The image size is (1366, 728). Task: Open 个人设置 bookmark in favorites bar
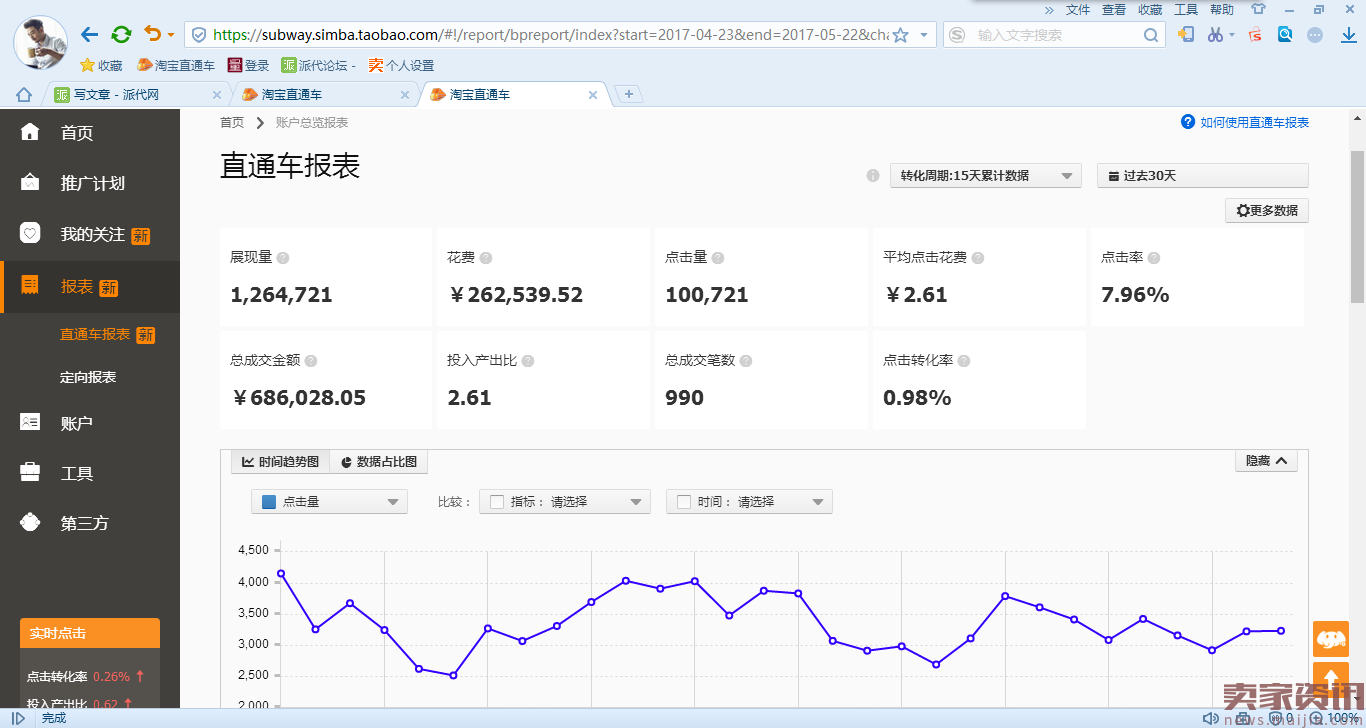(x=401, y=65)
